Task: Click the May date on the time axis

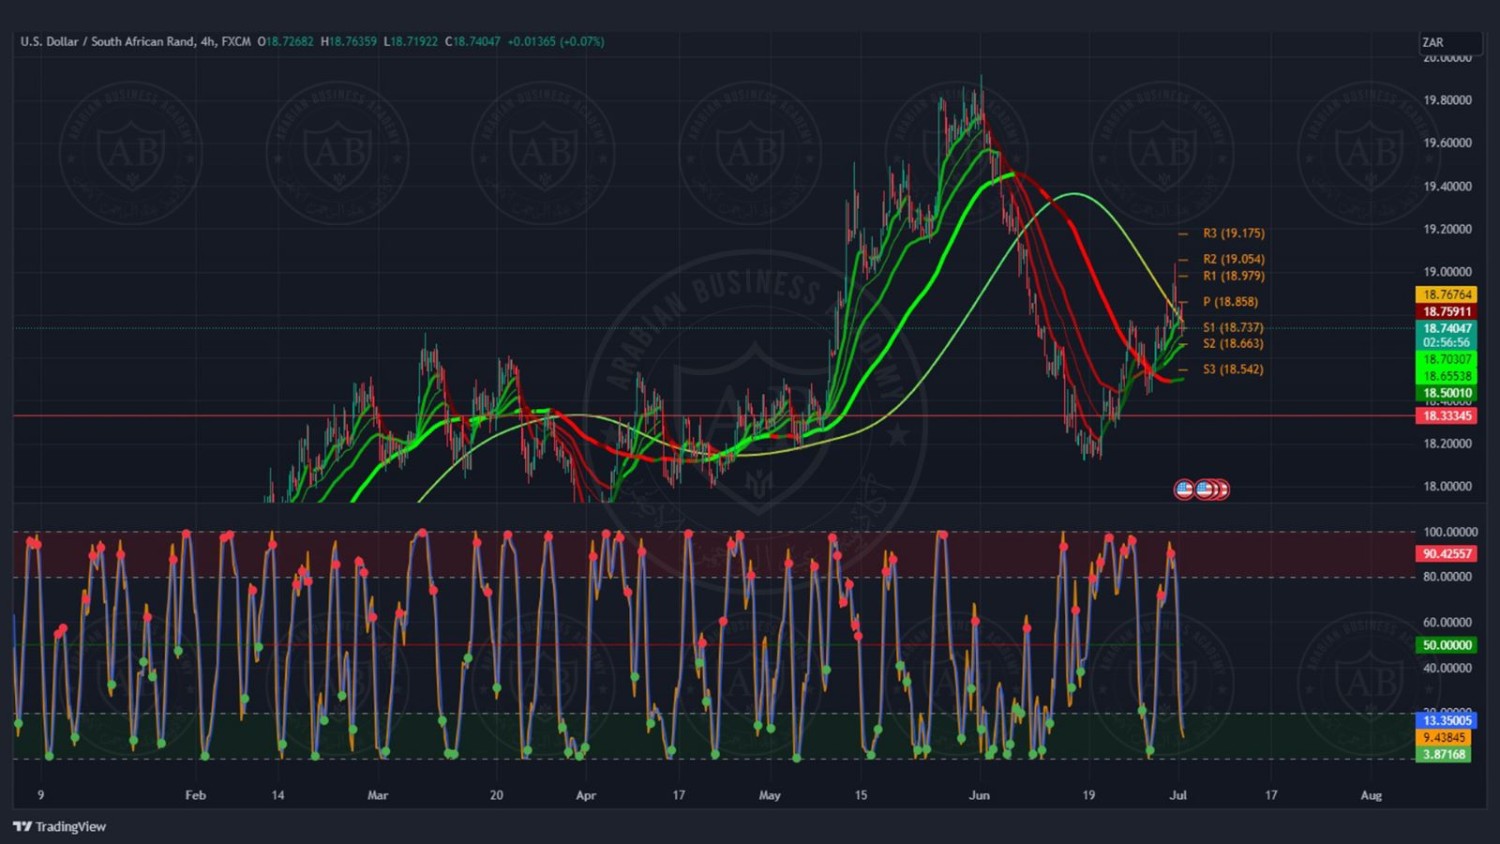Action: click(769, 795)
